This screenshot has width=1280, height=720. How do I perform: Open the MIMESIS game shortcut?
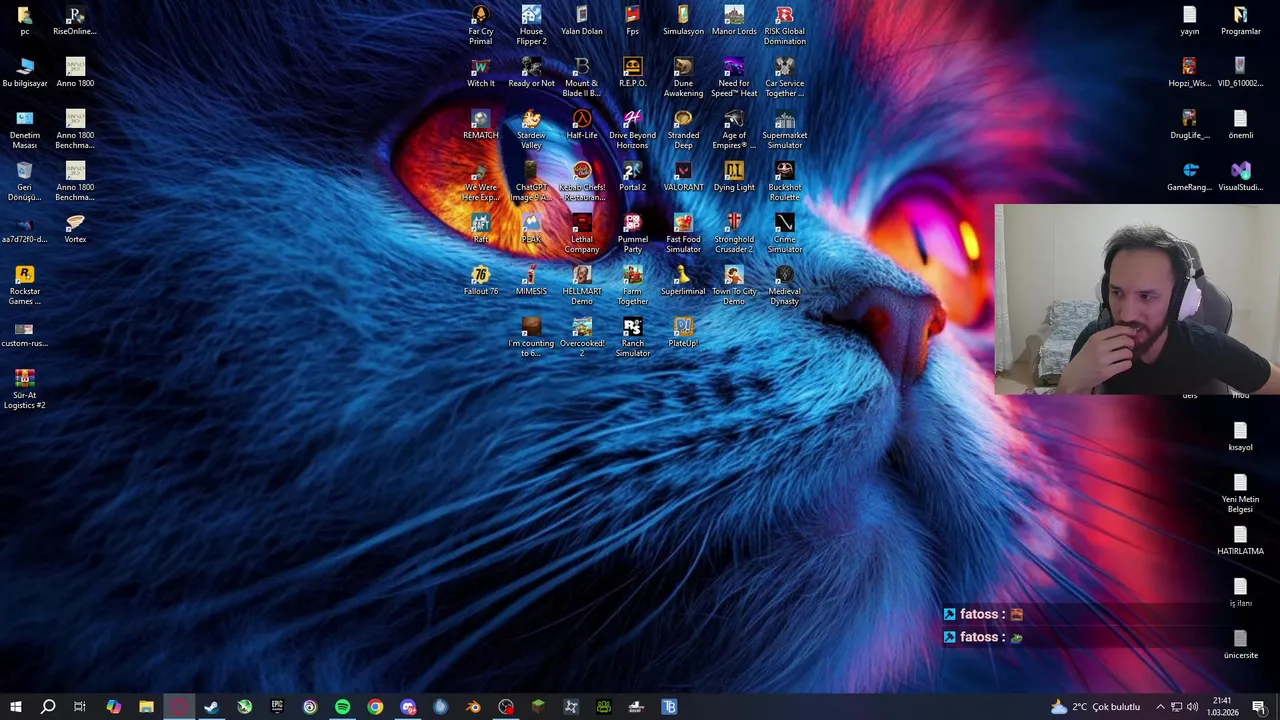pyautogui.click(x=531, y=280)
